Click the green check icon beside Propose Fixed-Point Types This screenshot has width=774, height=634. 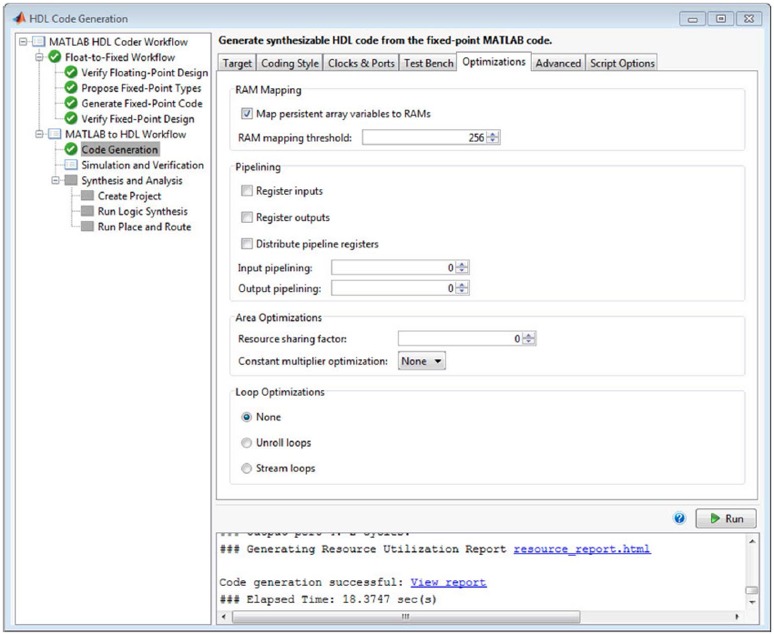tap(71, 87)
